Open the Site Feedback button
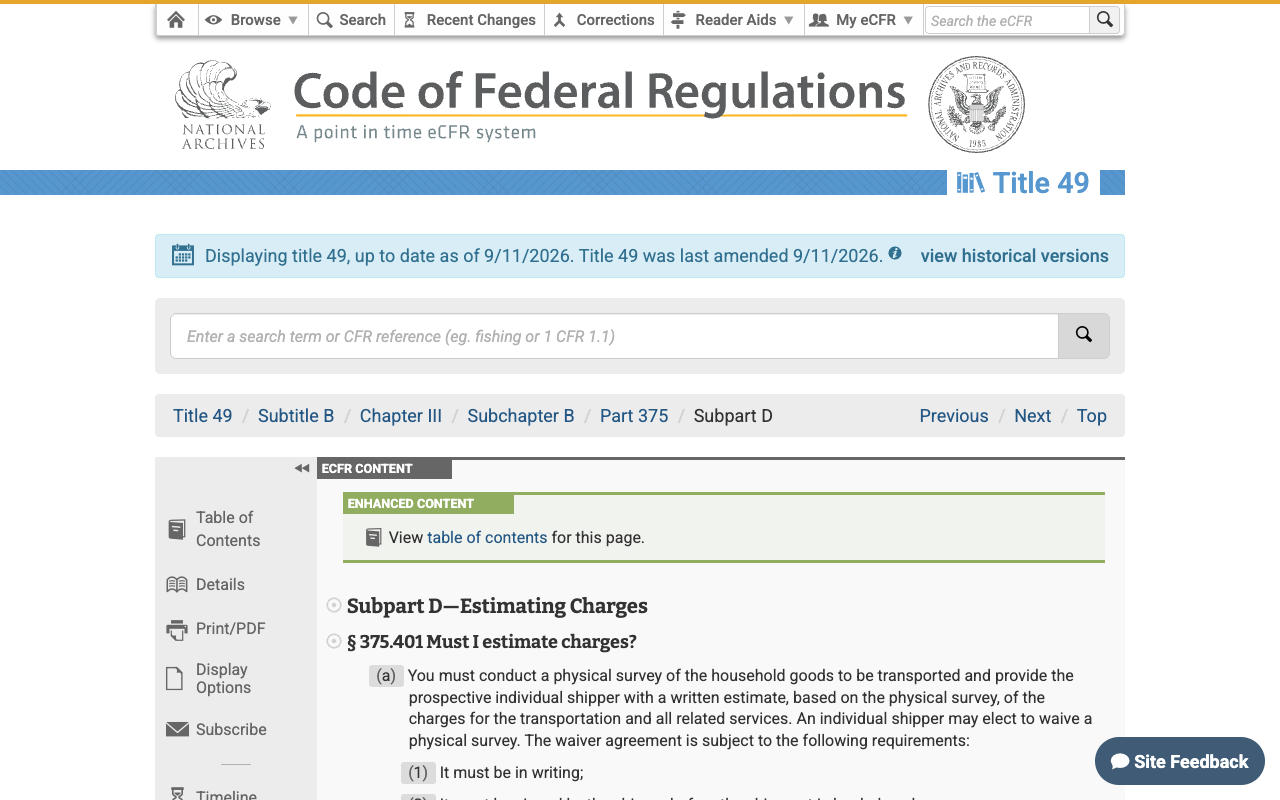This screenshot has height=800, width=1280. [1180, 762]
